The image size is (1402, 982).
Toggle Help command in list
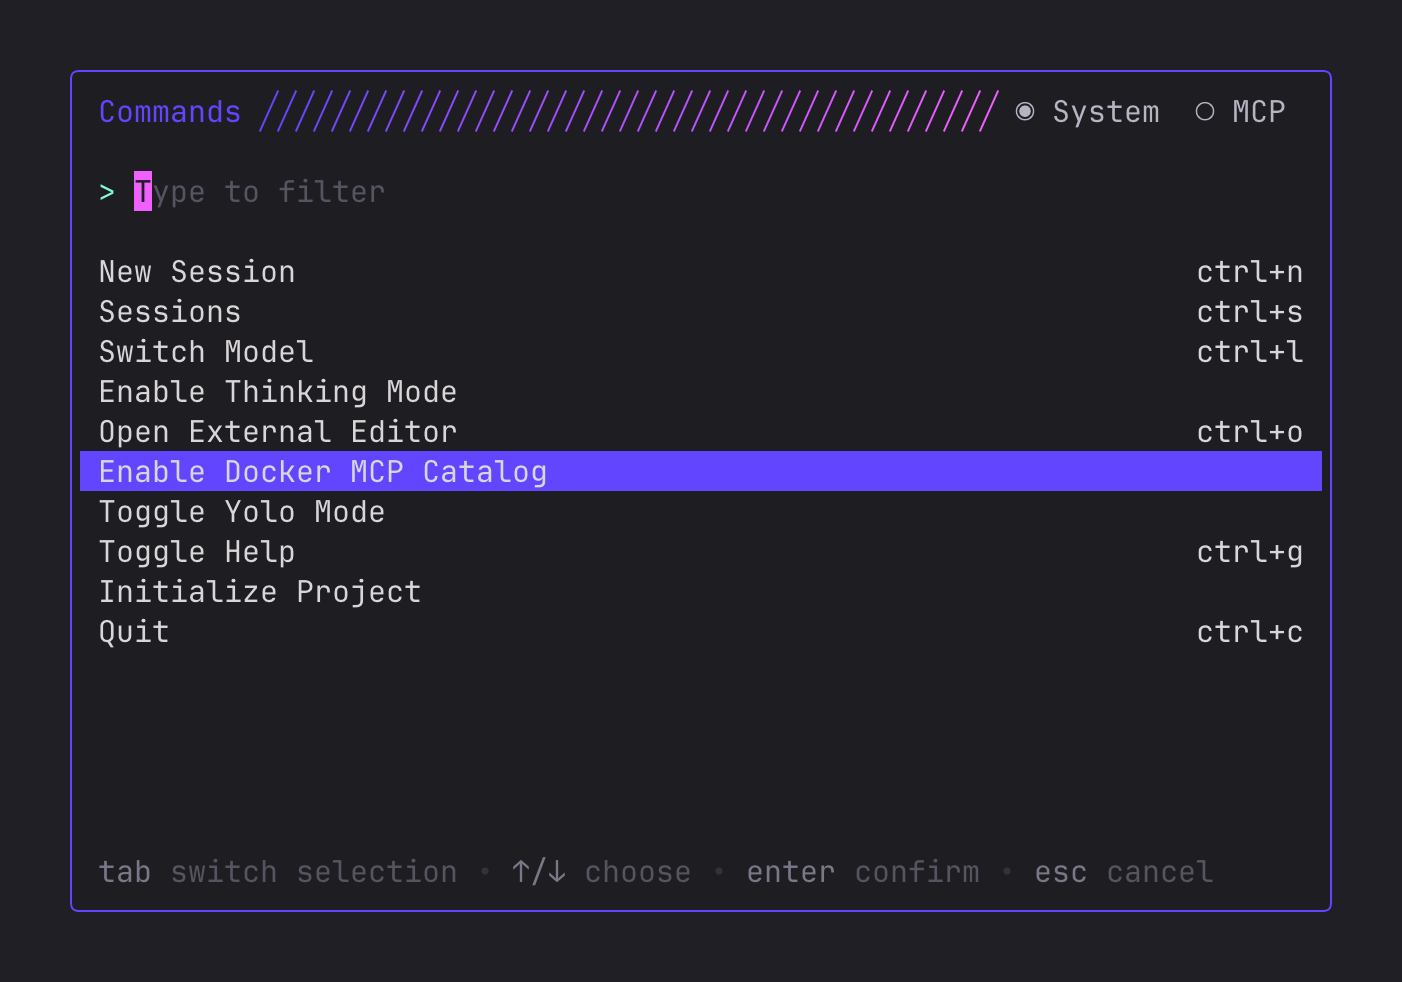[x=197, y=552]
